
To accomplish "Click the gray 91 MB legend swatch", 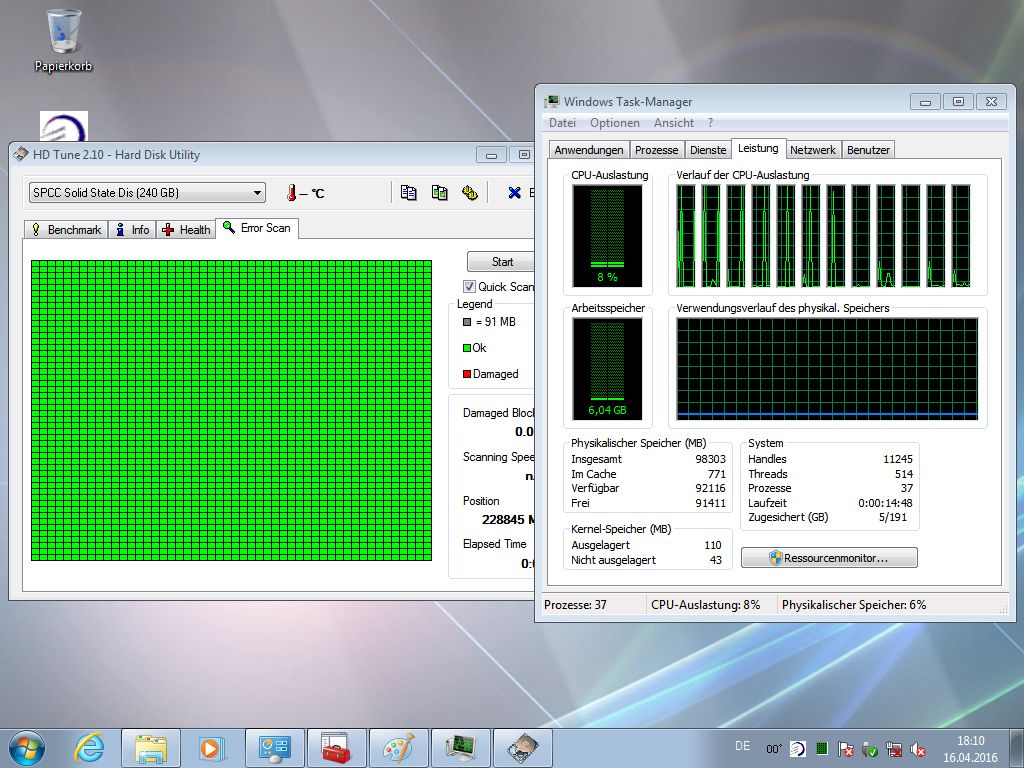I will pos(467,322).
